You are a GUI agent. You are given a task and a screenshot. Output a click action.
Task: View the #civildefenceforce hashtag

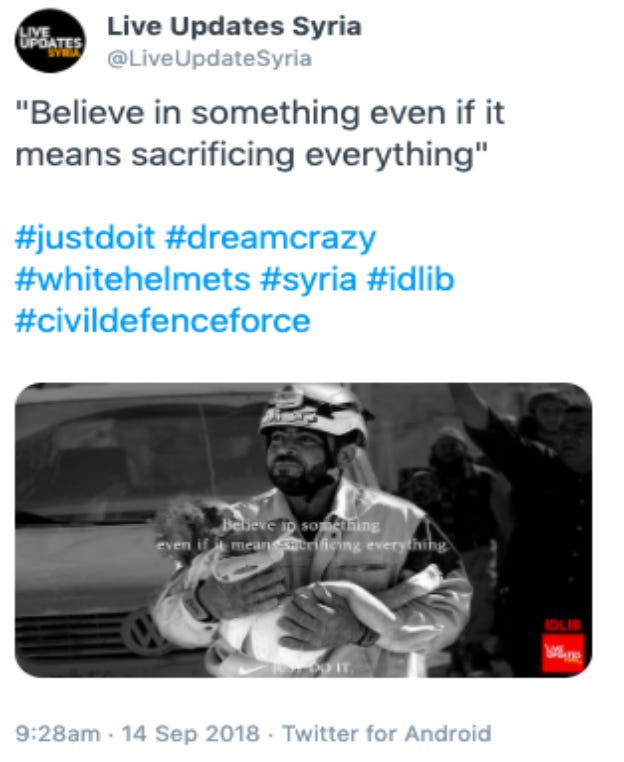pos(163,321)
